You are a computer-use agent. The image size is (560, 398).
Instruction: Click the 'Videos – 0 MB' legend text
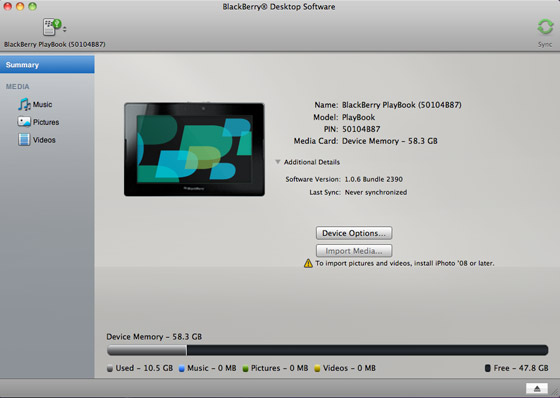(349, 368)
